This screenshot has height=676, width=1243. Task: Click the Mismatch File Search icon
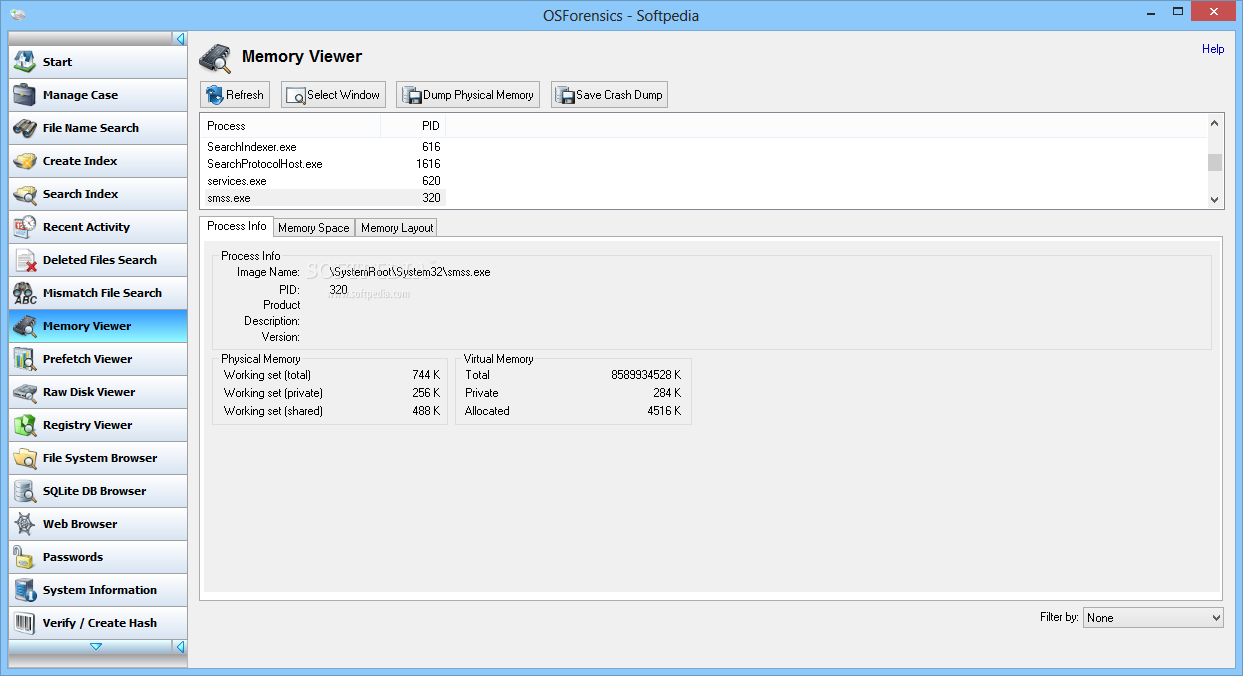point(25,293)
